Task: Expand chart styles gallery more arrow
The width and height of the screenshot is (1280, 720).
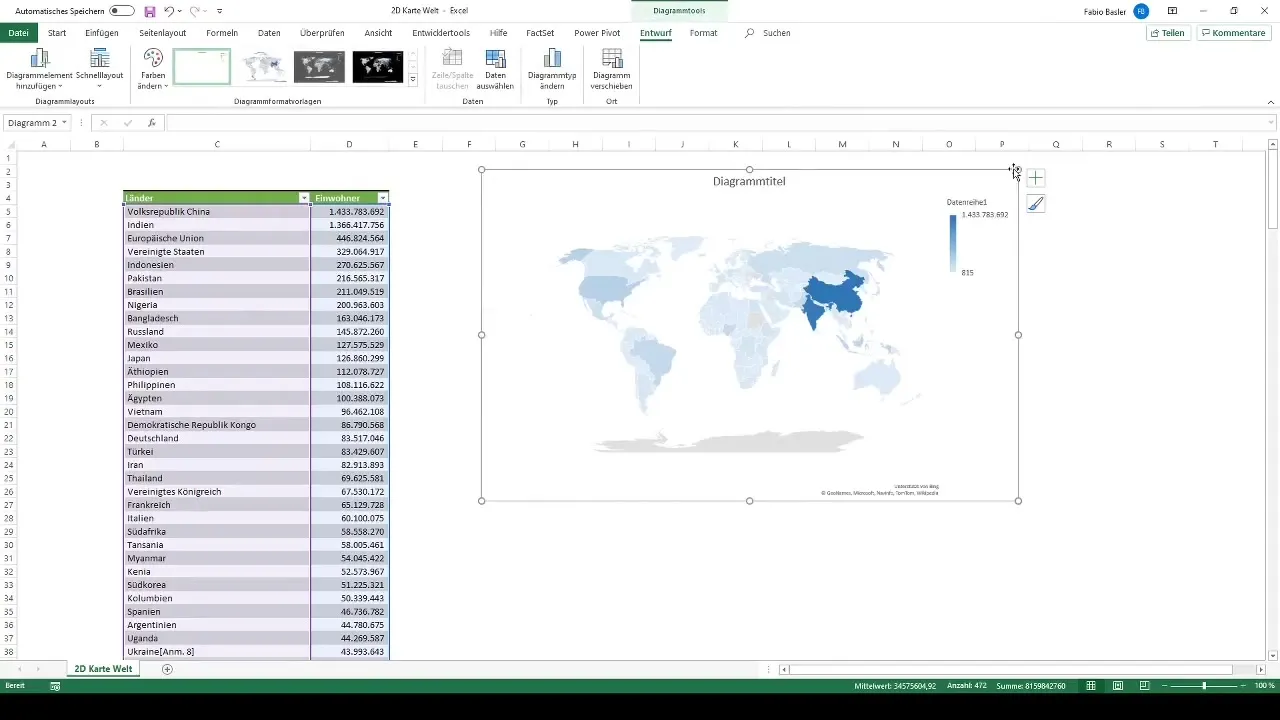Action: (x=412, y=80)
